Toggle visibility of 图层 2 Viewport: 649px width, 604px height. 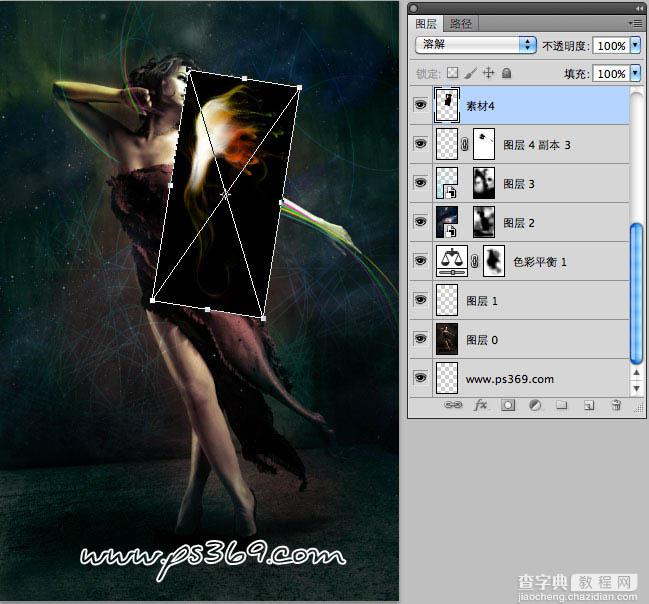coord(421,221)
